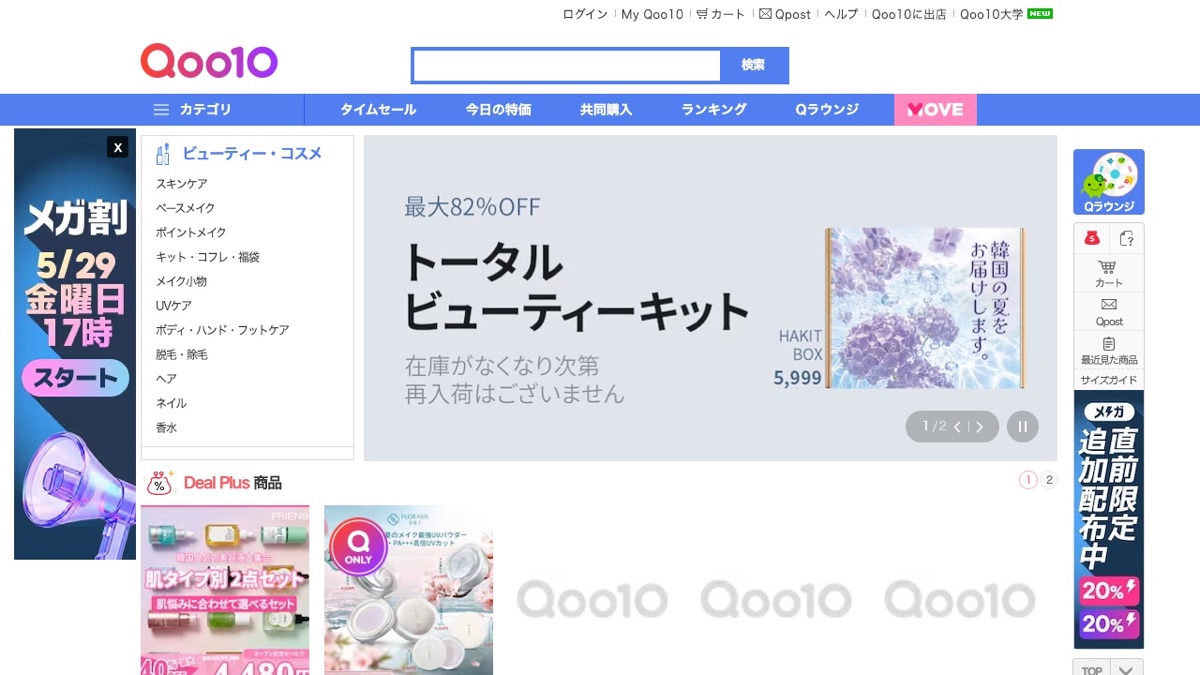Image resolution: width=1200 pixels, height=675 pixels.
Task: Open the MOVE tab
Action: coord(935,110)
